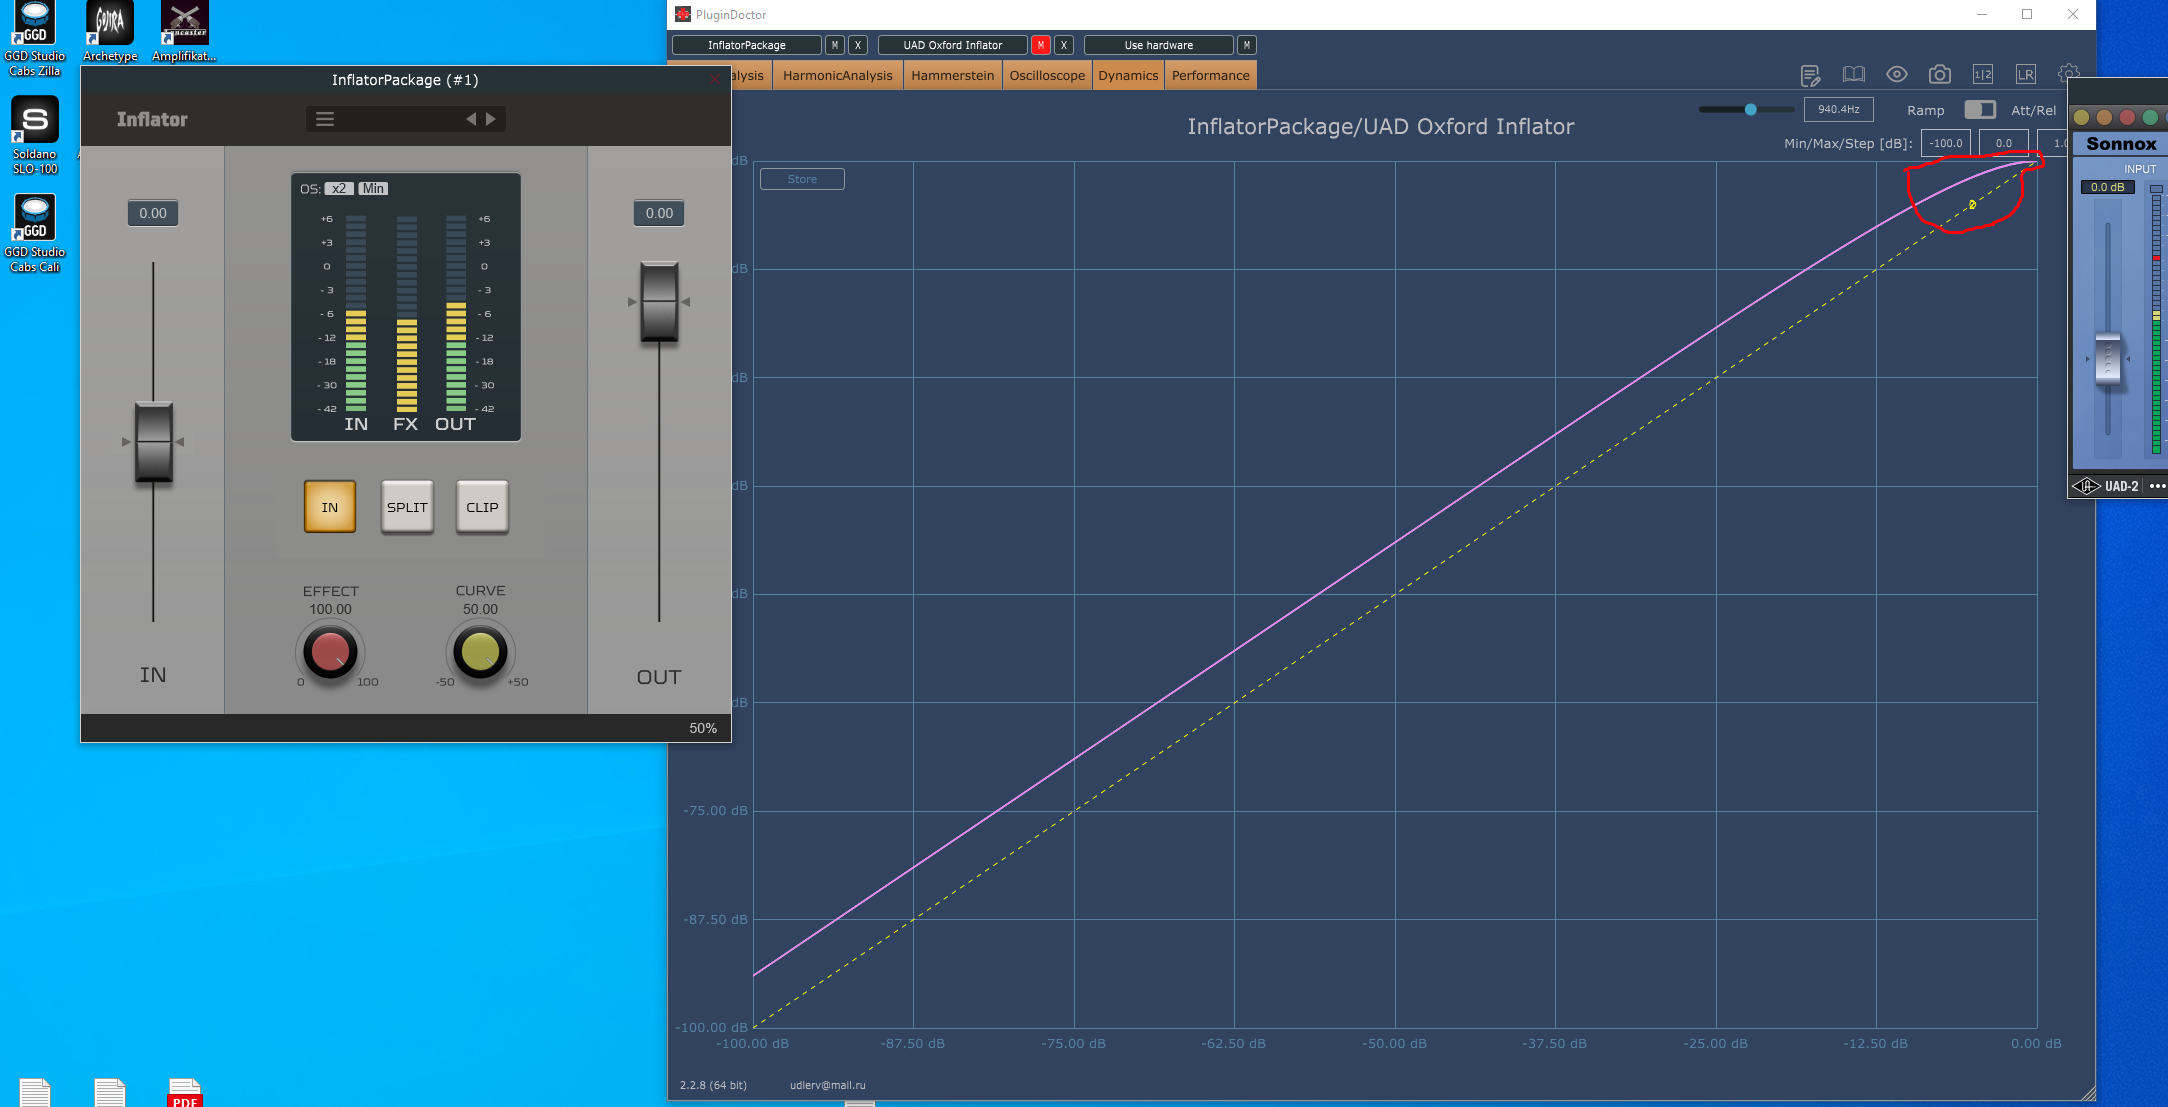Image resolution: width=2168 pixels, height=1107 pixels.
Task: Take a screenshot with camera icon
Action: (1939, 75)
